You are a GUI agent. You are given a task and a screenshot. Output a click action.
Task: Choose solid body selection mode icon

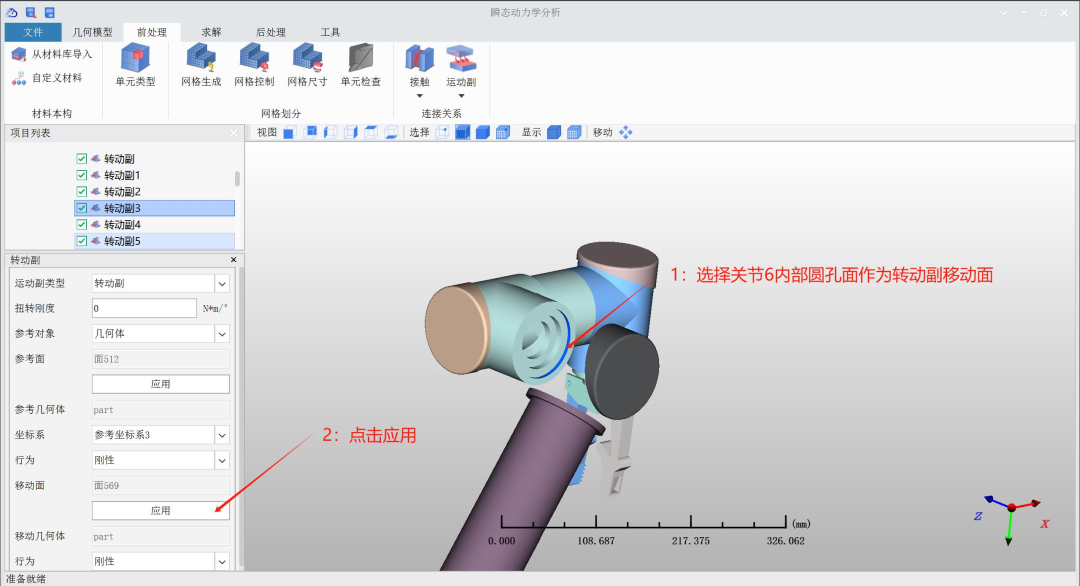pos(483,132)
